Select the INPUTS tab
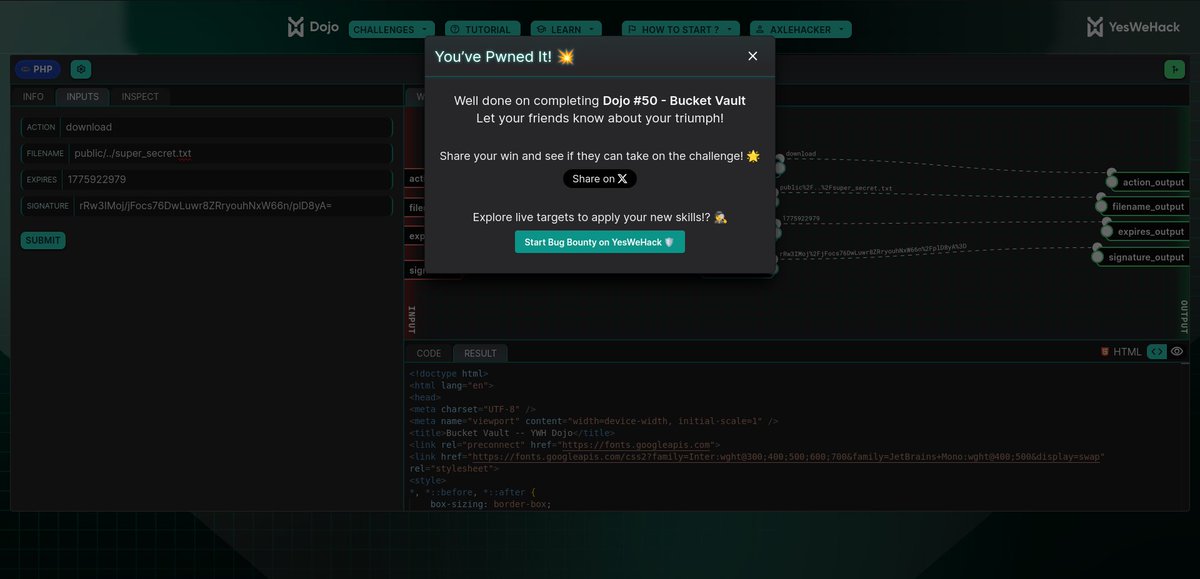Image resolution: width=1200 pixels, height=579 pixels. [x=83, y=97]
